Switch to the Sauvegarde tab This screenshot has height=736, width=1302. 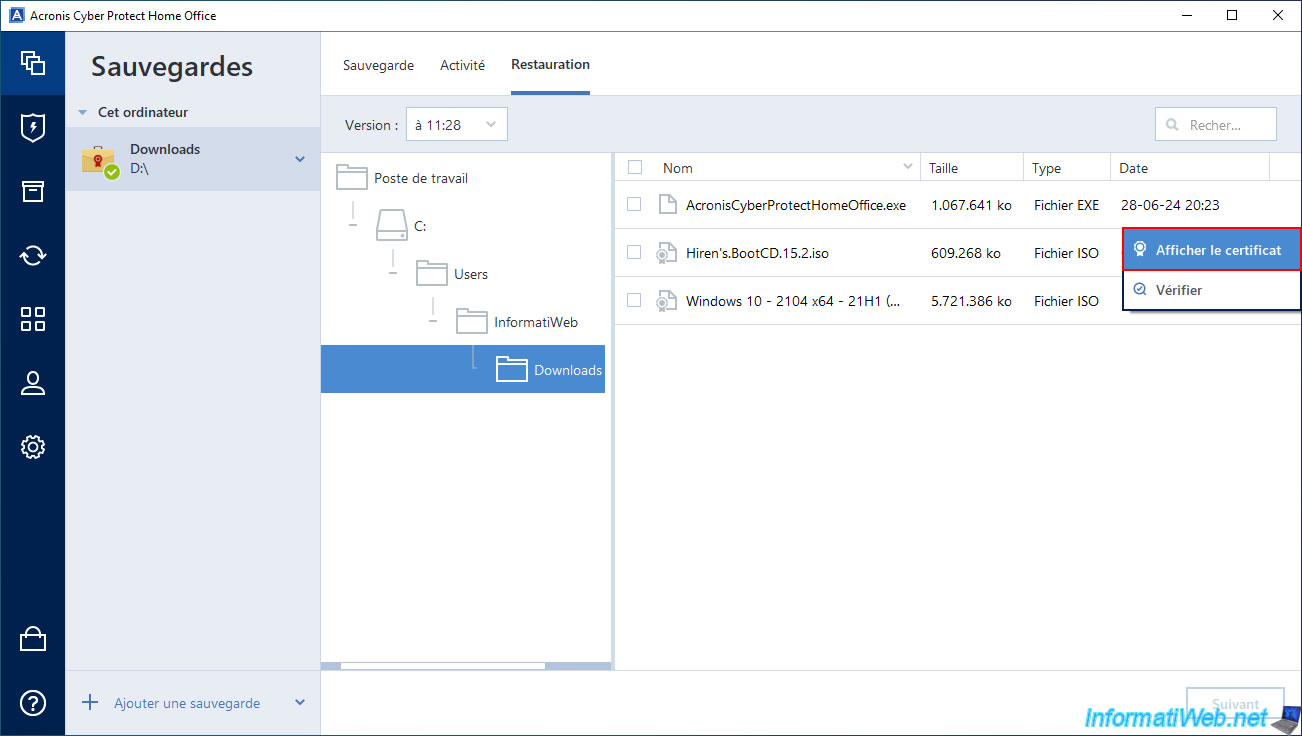coord(378,65)
